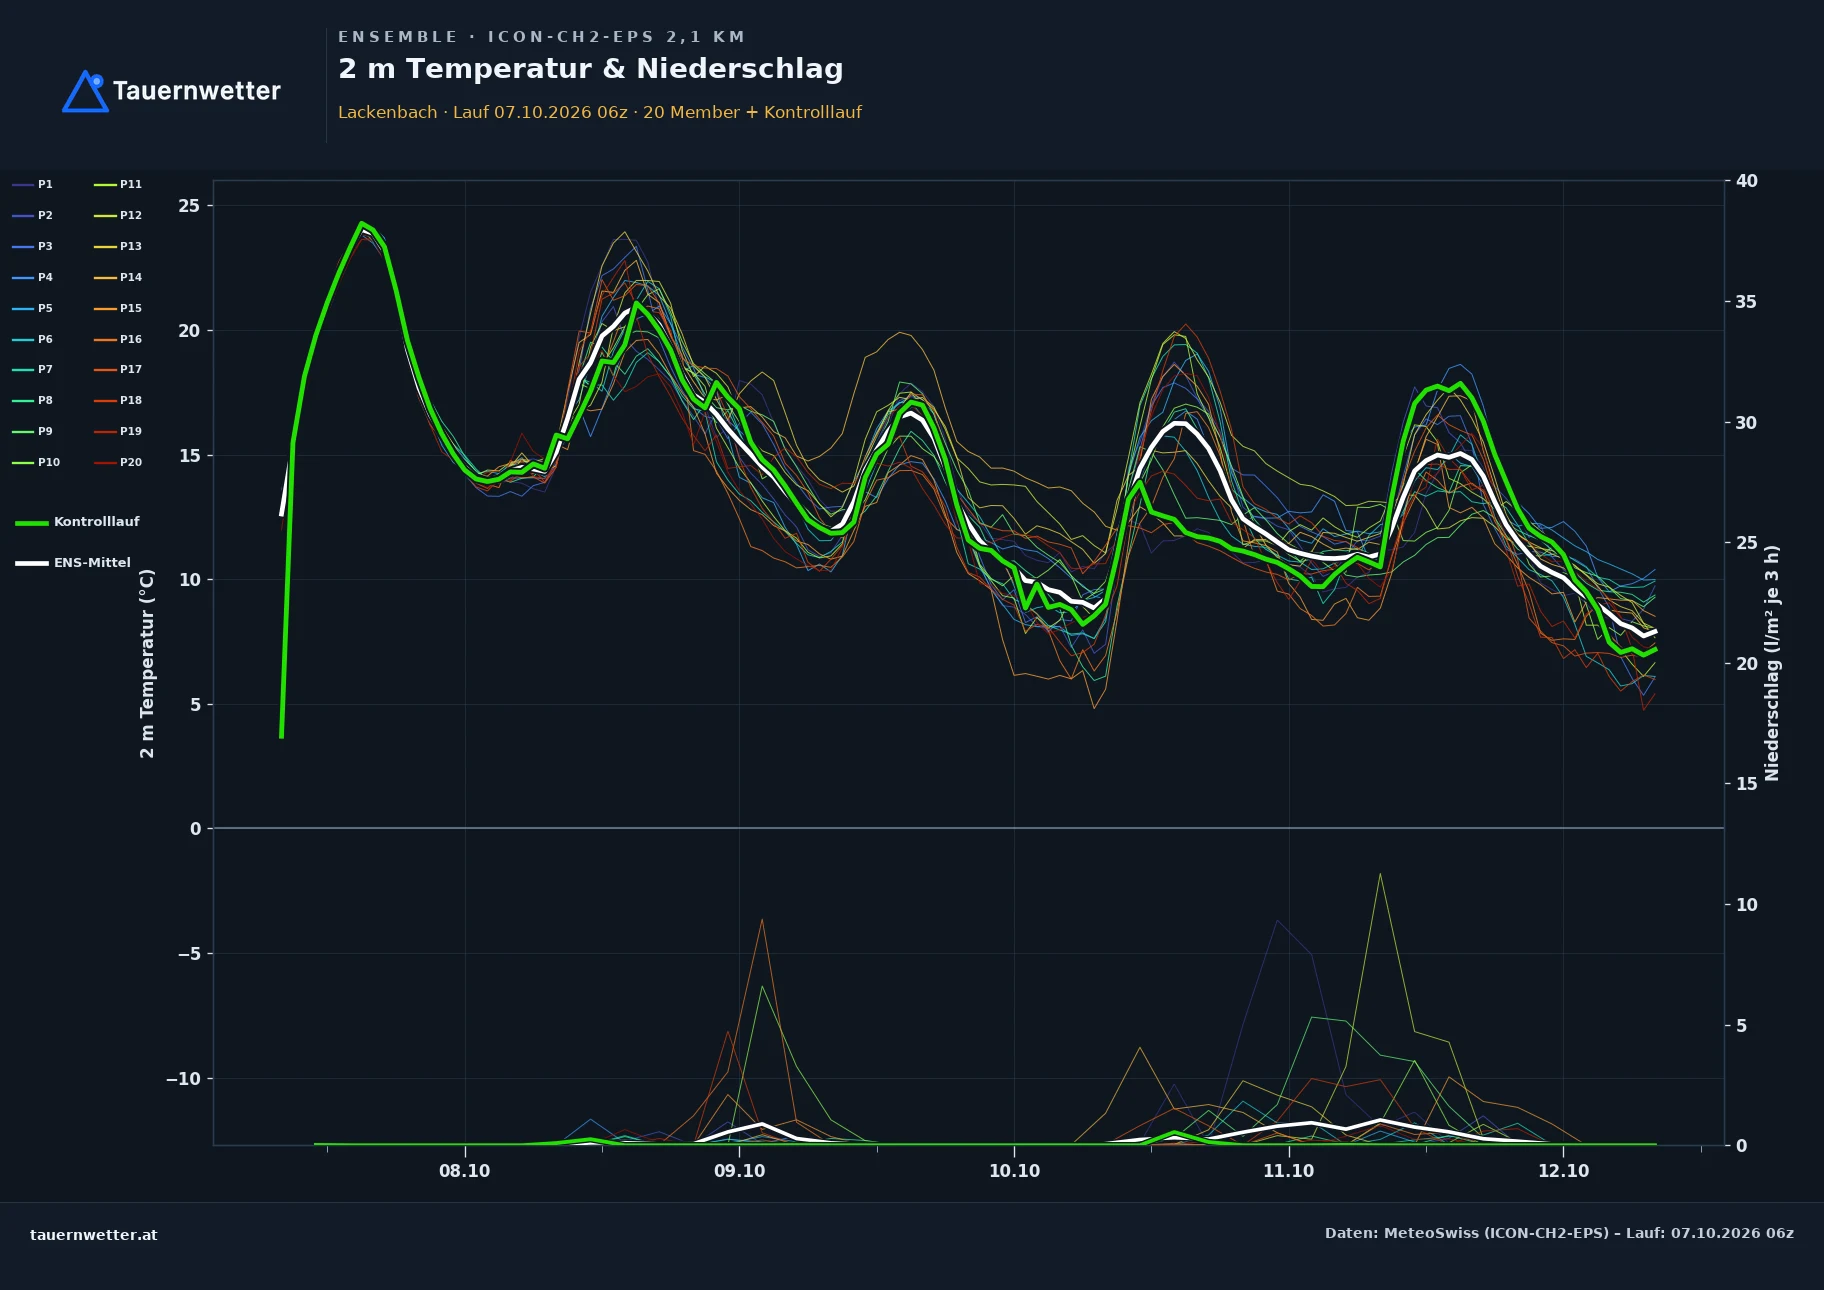Click the chart title '2 m Temperatur & Niederschlag'
Screen dimensions: 1824x1290
(591, 69)
